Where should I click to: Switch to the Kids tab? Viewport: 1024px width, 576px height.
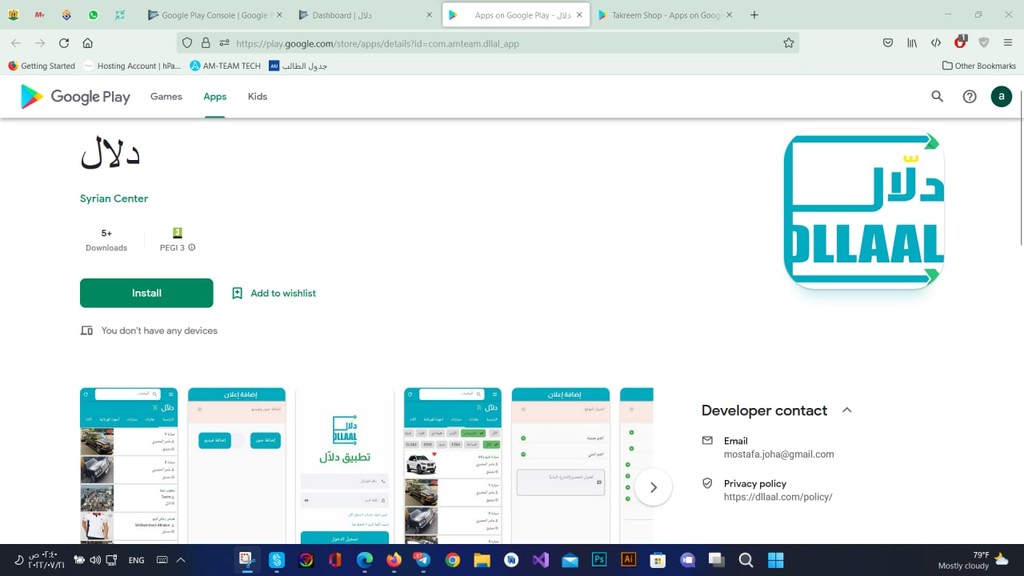[257, 97]
